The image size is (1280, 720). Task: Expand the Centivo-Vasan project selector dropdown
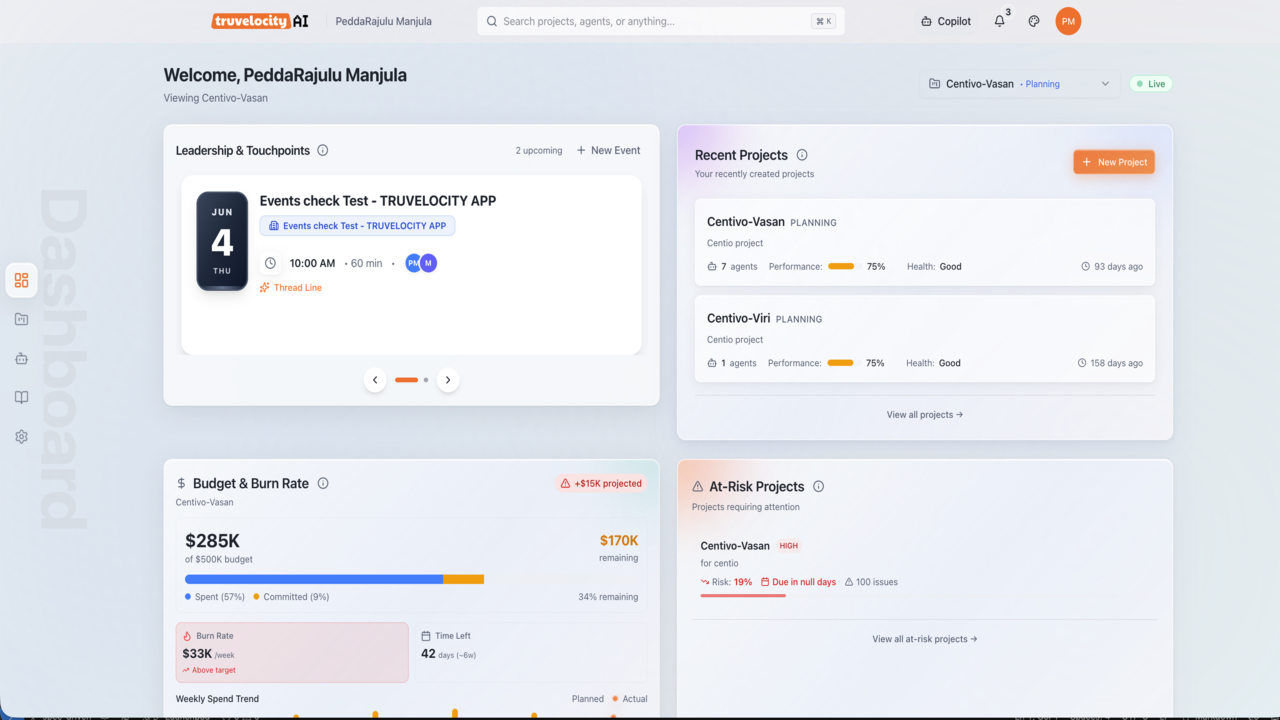1019,84
